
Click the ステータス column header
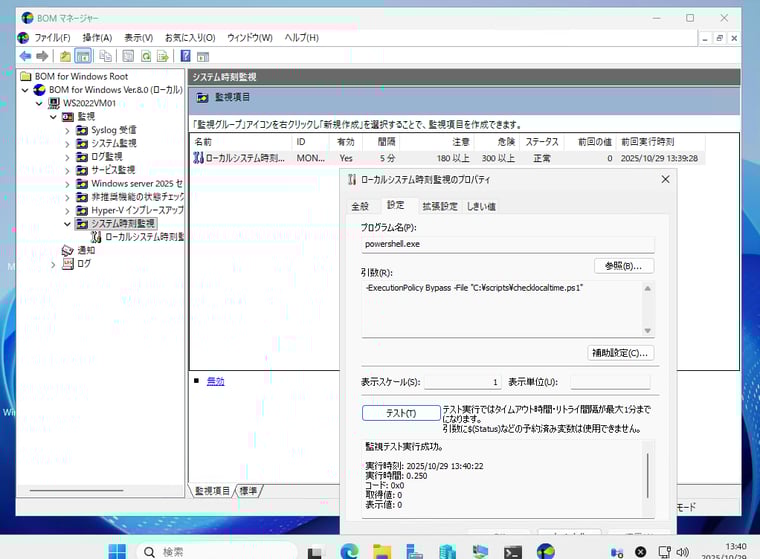coord(542,142)
